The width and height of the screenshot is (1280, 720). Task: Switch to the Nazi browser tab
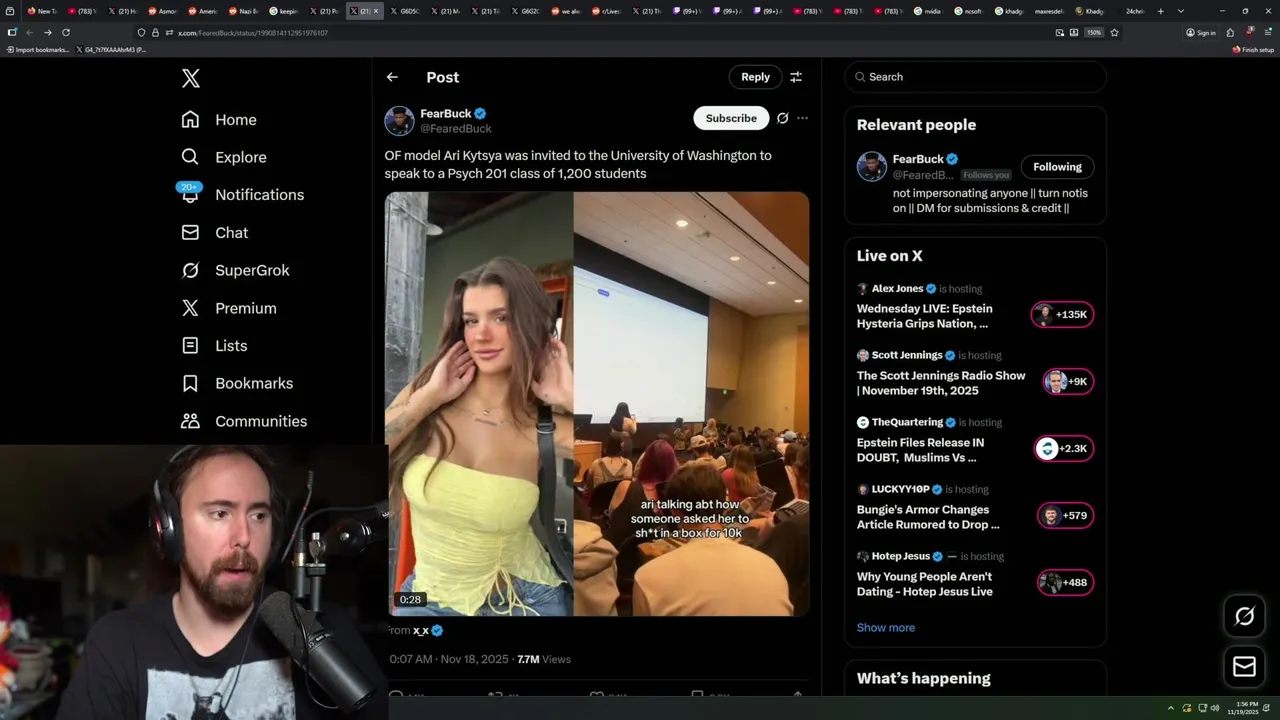(244, 11)
